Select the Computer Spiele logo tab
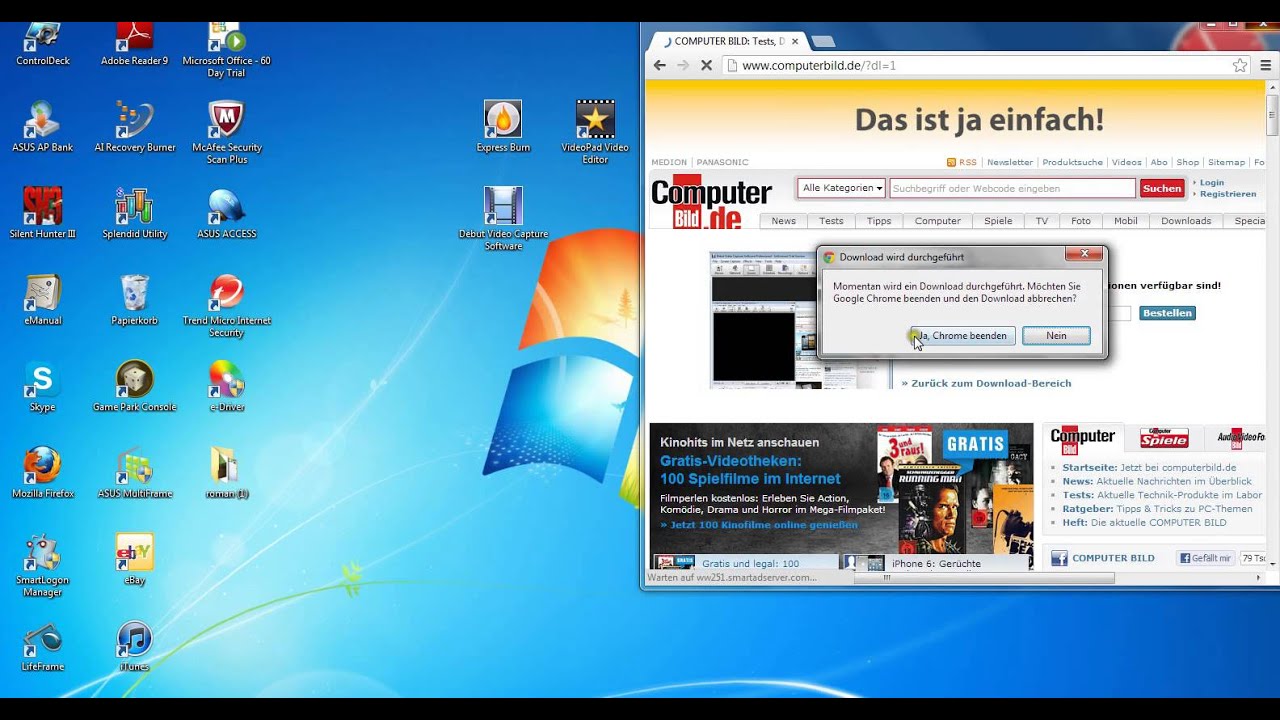The width and height of the screenshot is (1280, 720). [x=1164, y=437]
